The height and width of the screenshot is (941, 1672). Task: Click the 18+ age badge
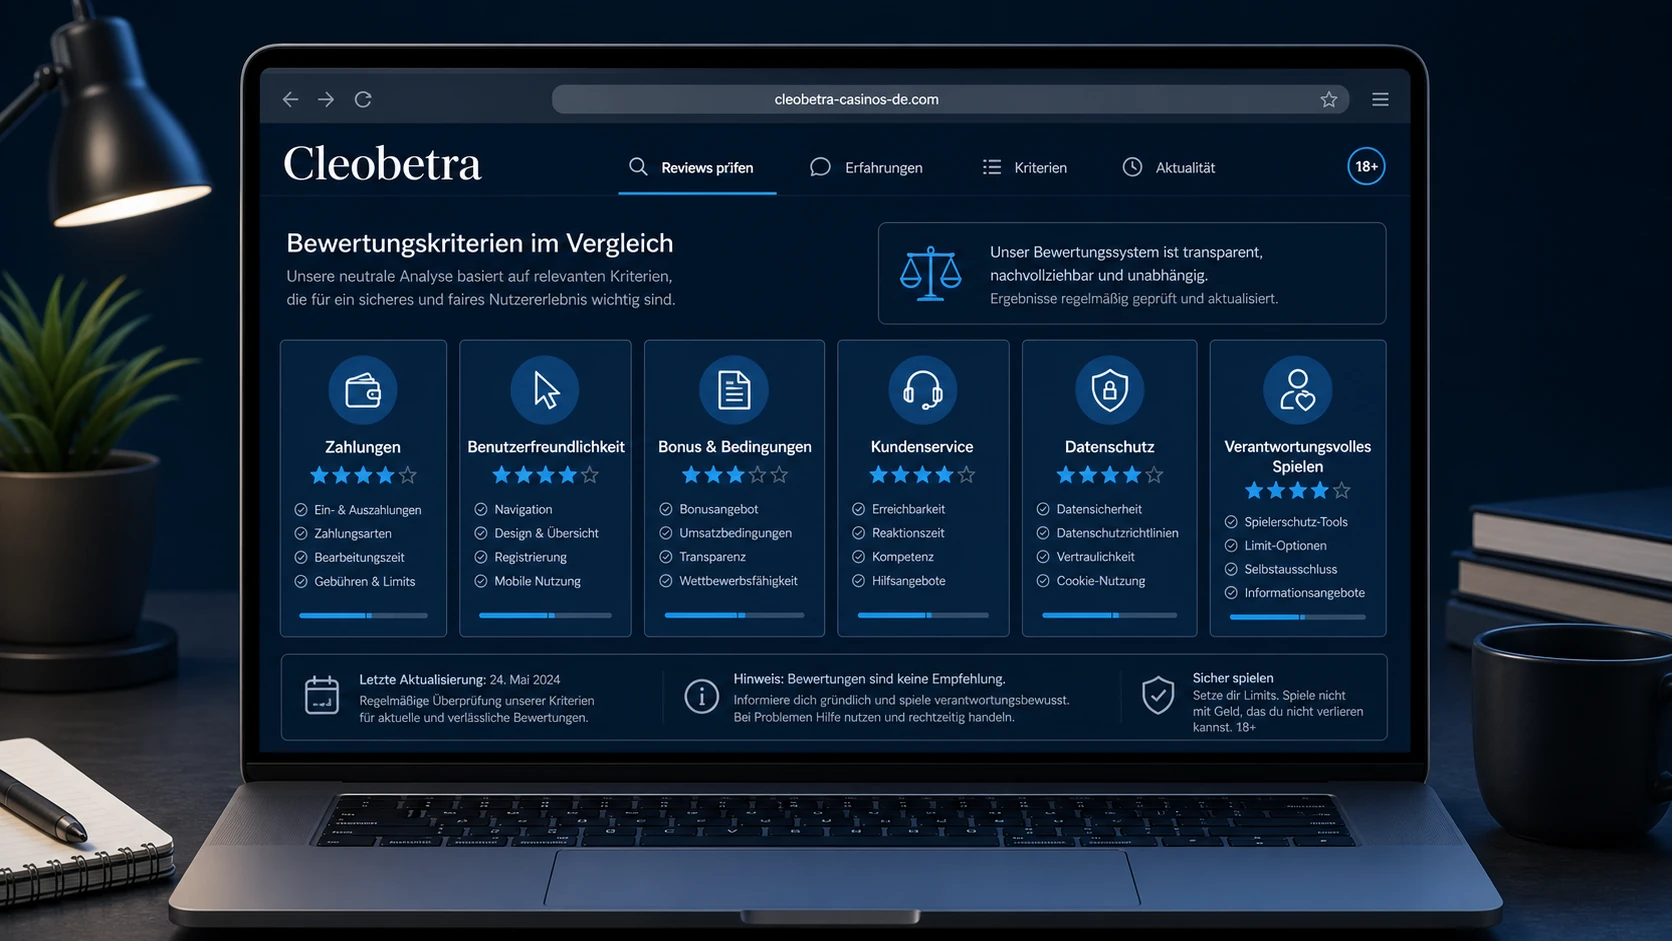(x=1366, y=166)
